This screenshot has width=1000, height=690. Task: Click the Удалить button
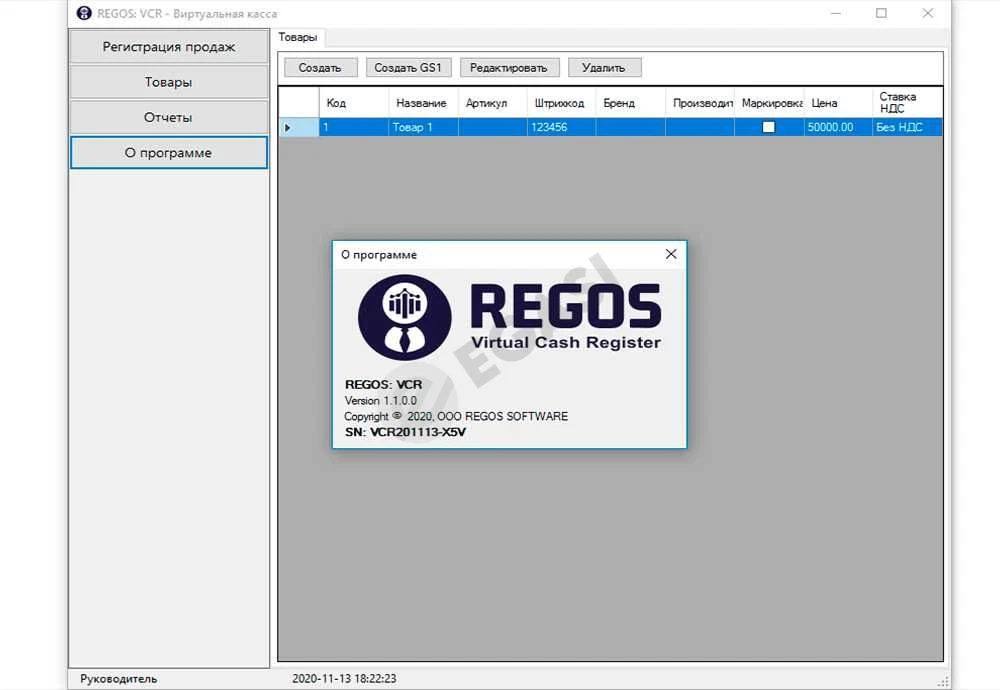[x=604, y=68]
